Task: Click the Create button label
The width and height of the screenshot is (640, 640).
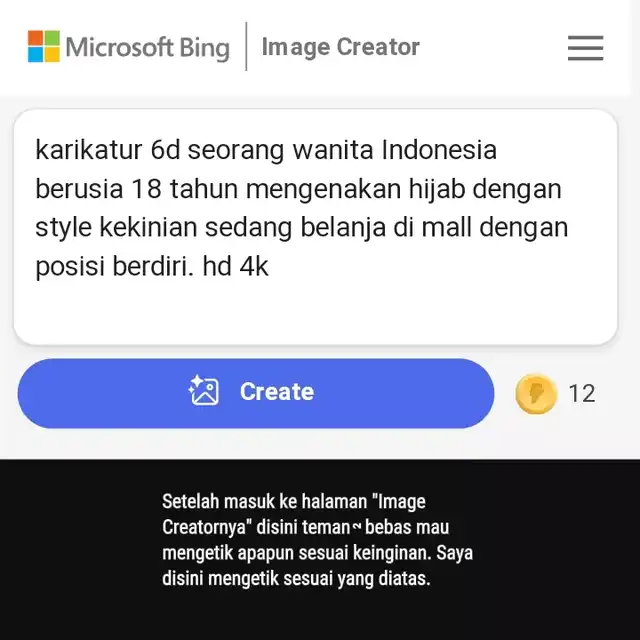Action: (277, 391)
